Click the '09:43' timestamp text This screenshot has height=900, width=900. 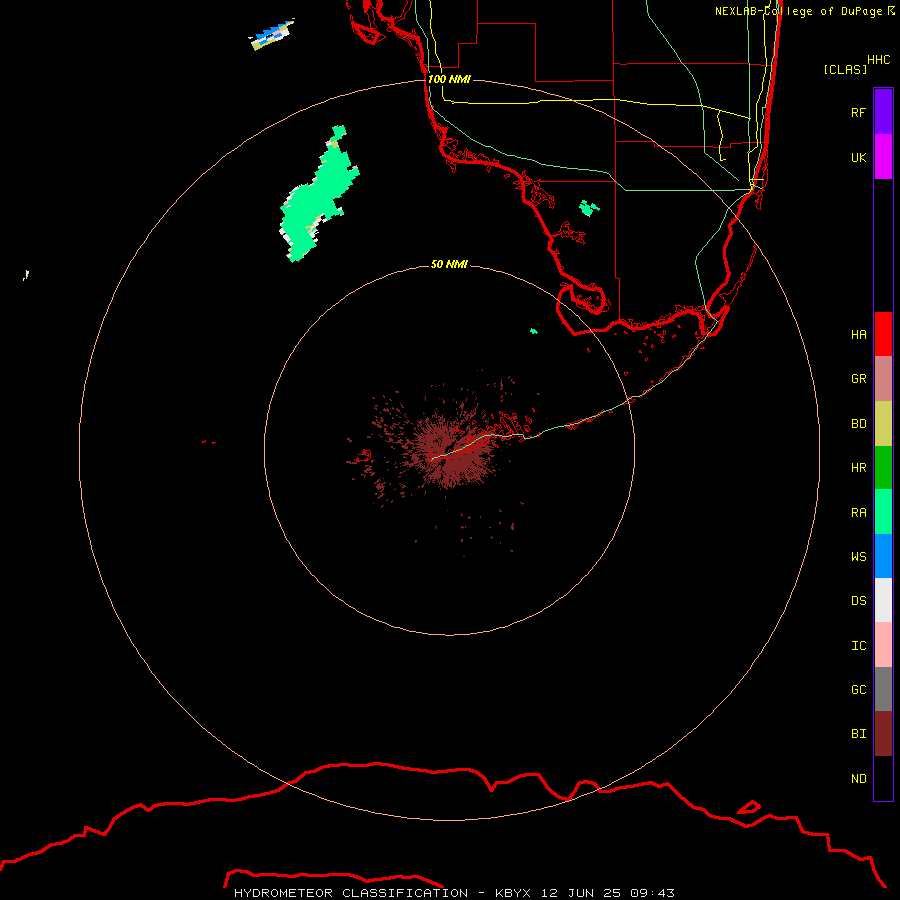click(652, 893)
